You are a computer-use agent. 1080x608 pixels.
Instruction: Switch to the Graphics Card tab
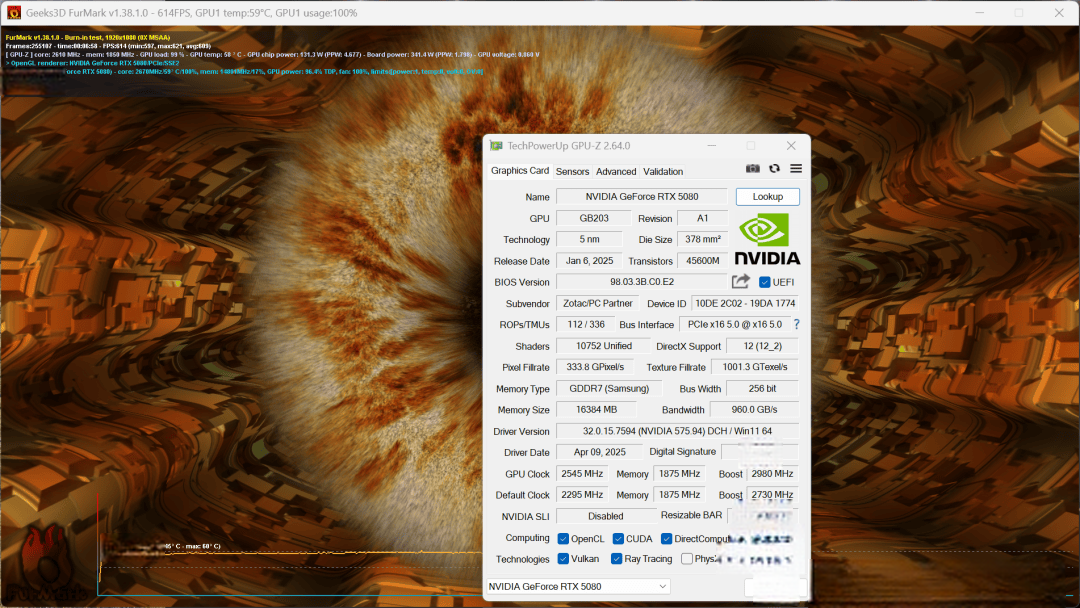click(520, 171)
